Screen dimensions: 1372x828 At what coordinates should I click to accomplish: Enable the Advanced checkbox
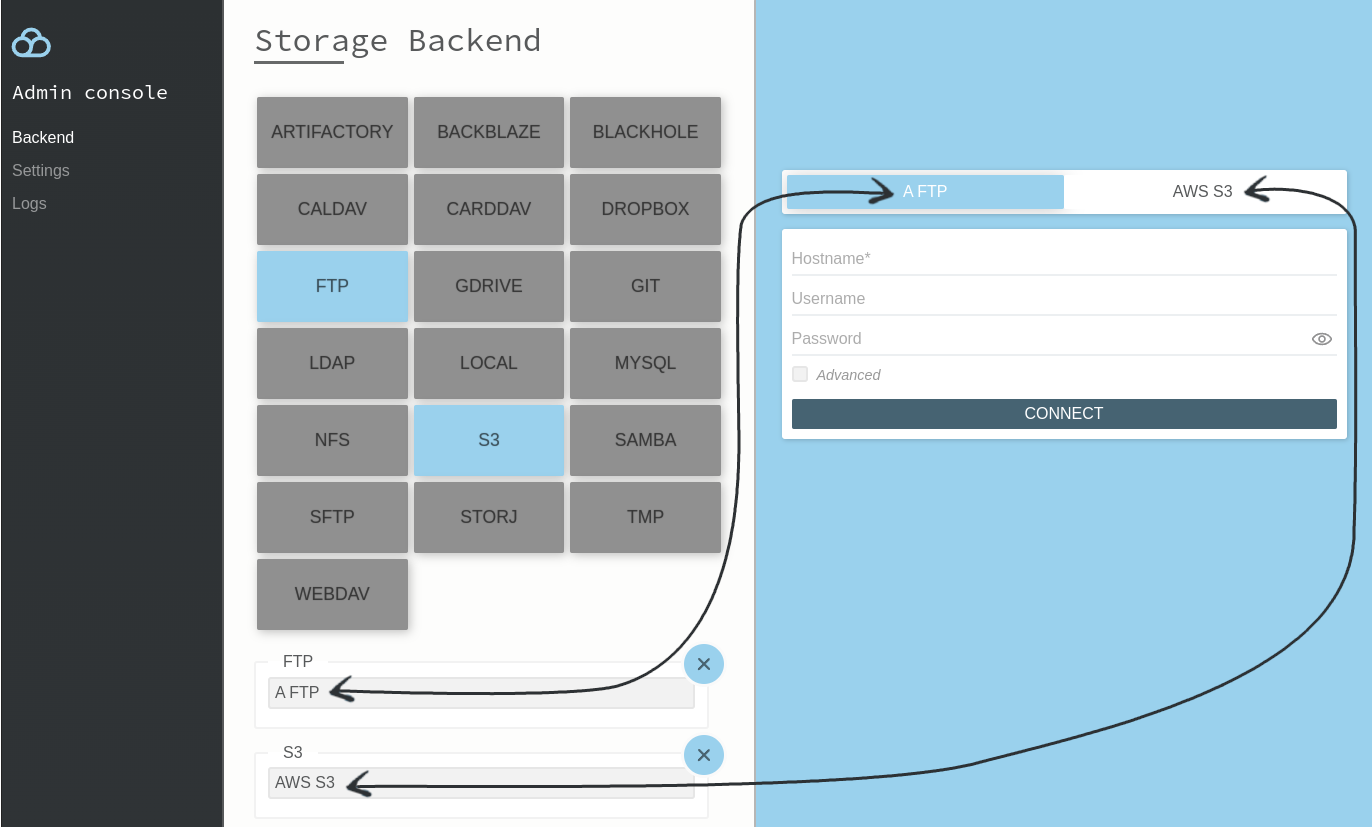click(x=800, y=373)
